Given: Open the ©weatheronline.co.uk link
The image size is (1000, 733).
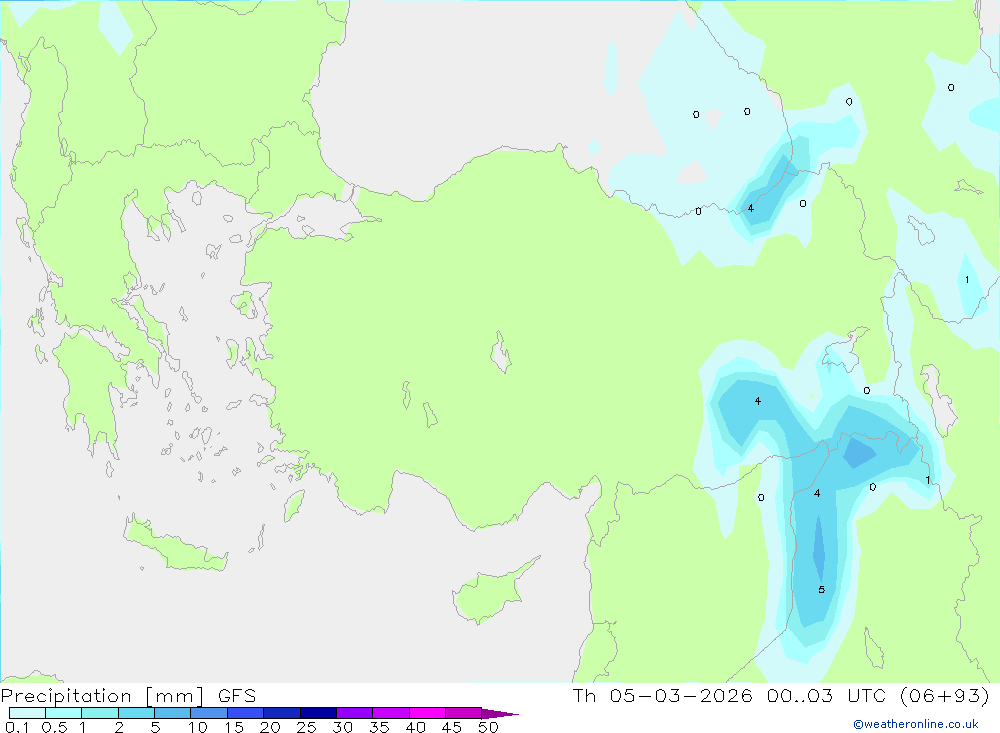Looking at the screenshot, I should [916, 724].
